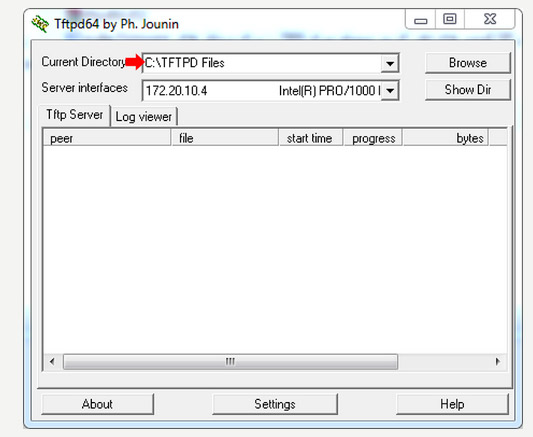
Task: Open the Settings dialog
Action: [275, 404]
